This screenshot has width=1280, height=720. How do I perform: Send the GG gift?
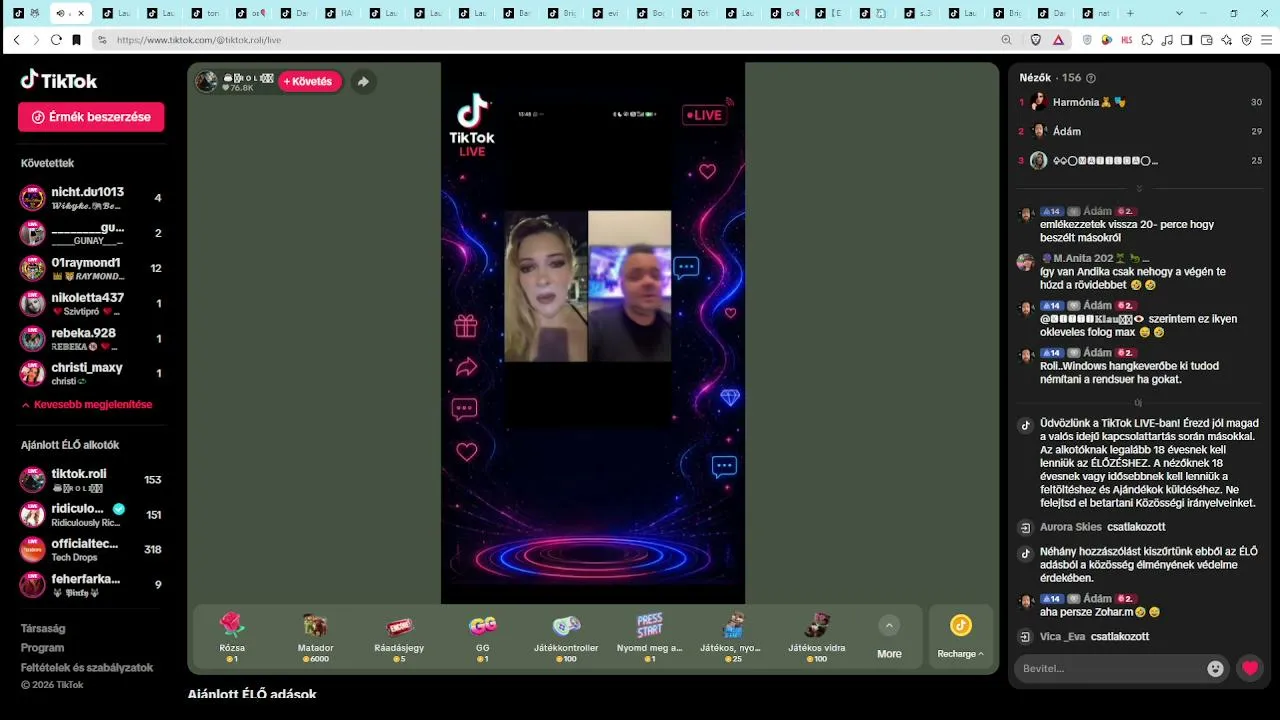(x=483, y=637)
